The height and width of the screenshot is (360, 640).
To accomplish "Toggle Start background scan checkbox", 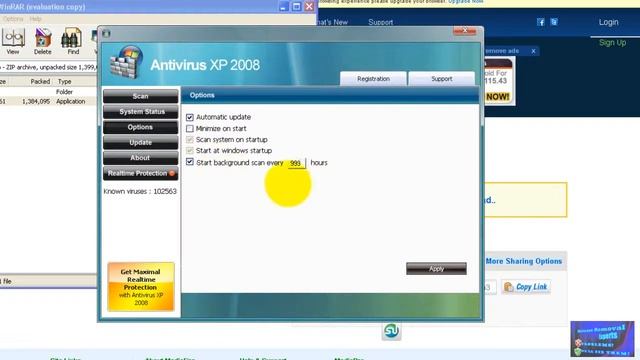I will [190, 162].
